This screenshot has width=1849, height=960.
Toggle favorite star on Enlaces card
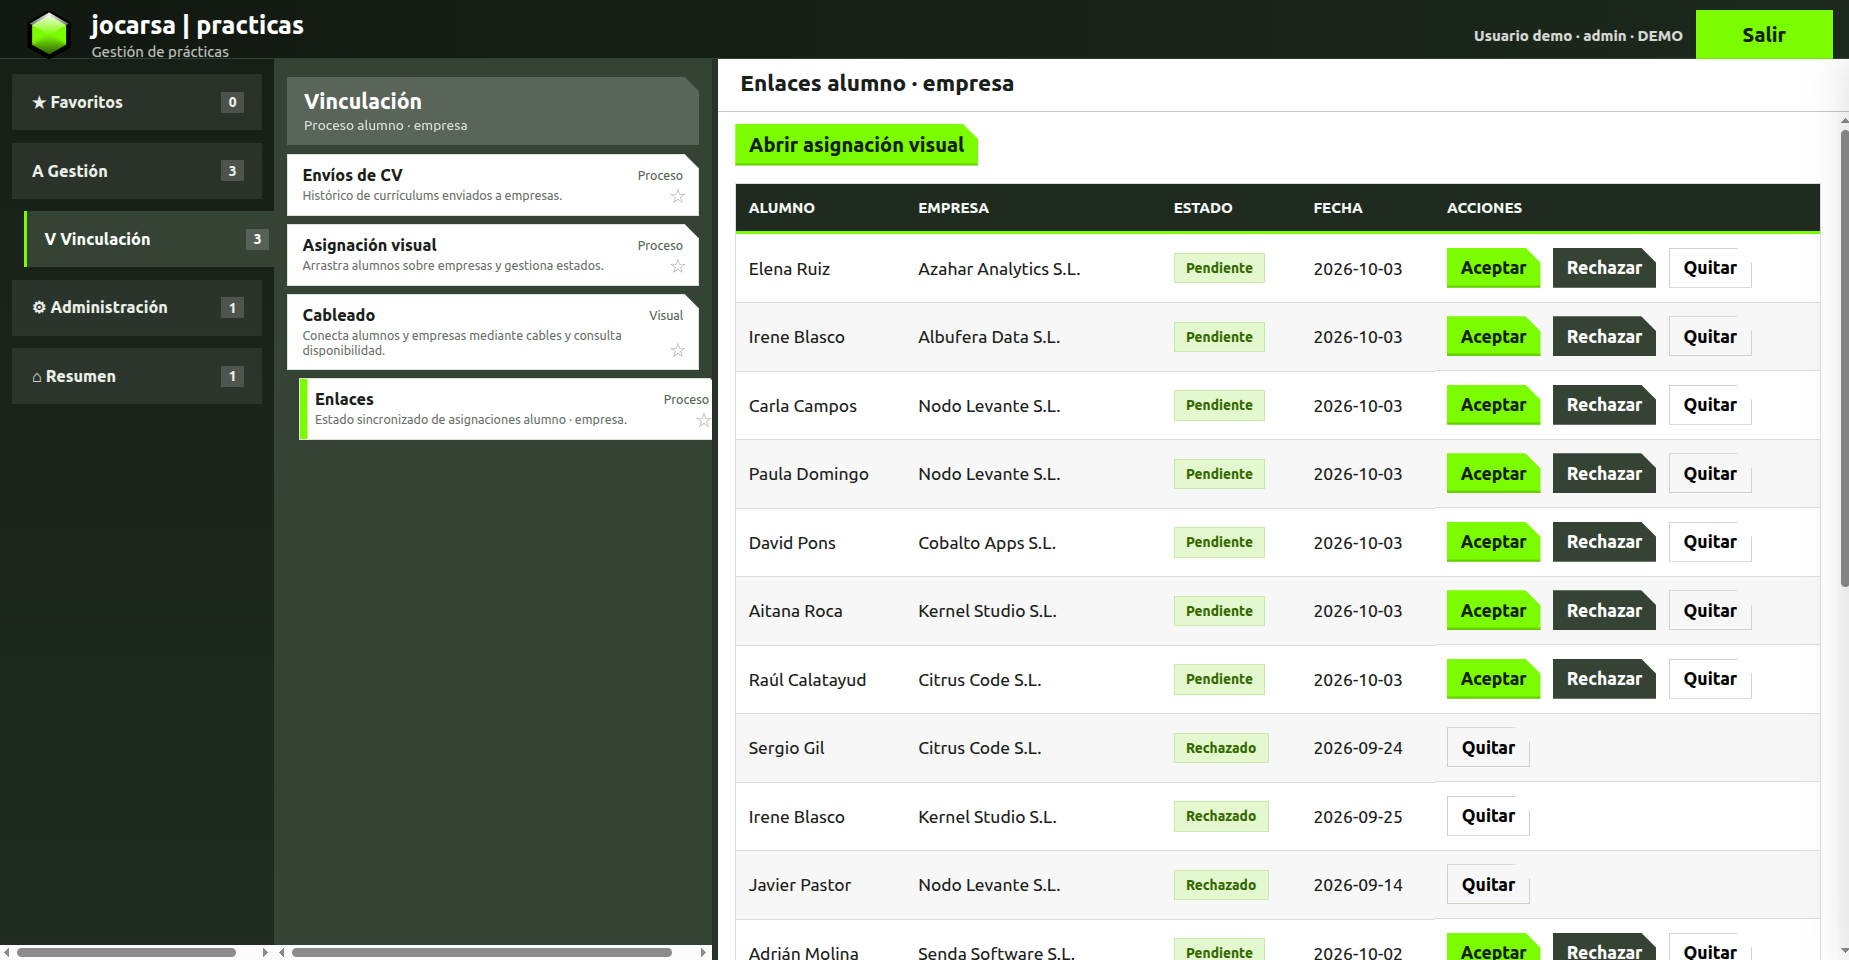[703, 420]
